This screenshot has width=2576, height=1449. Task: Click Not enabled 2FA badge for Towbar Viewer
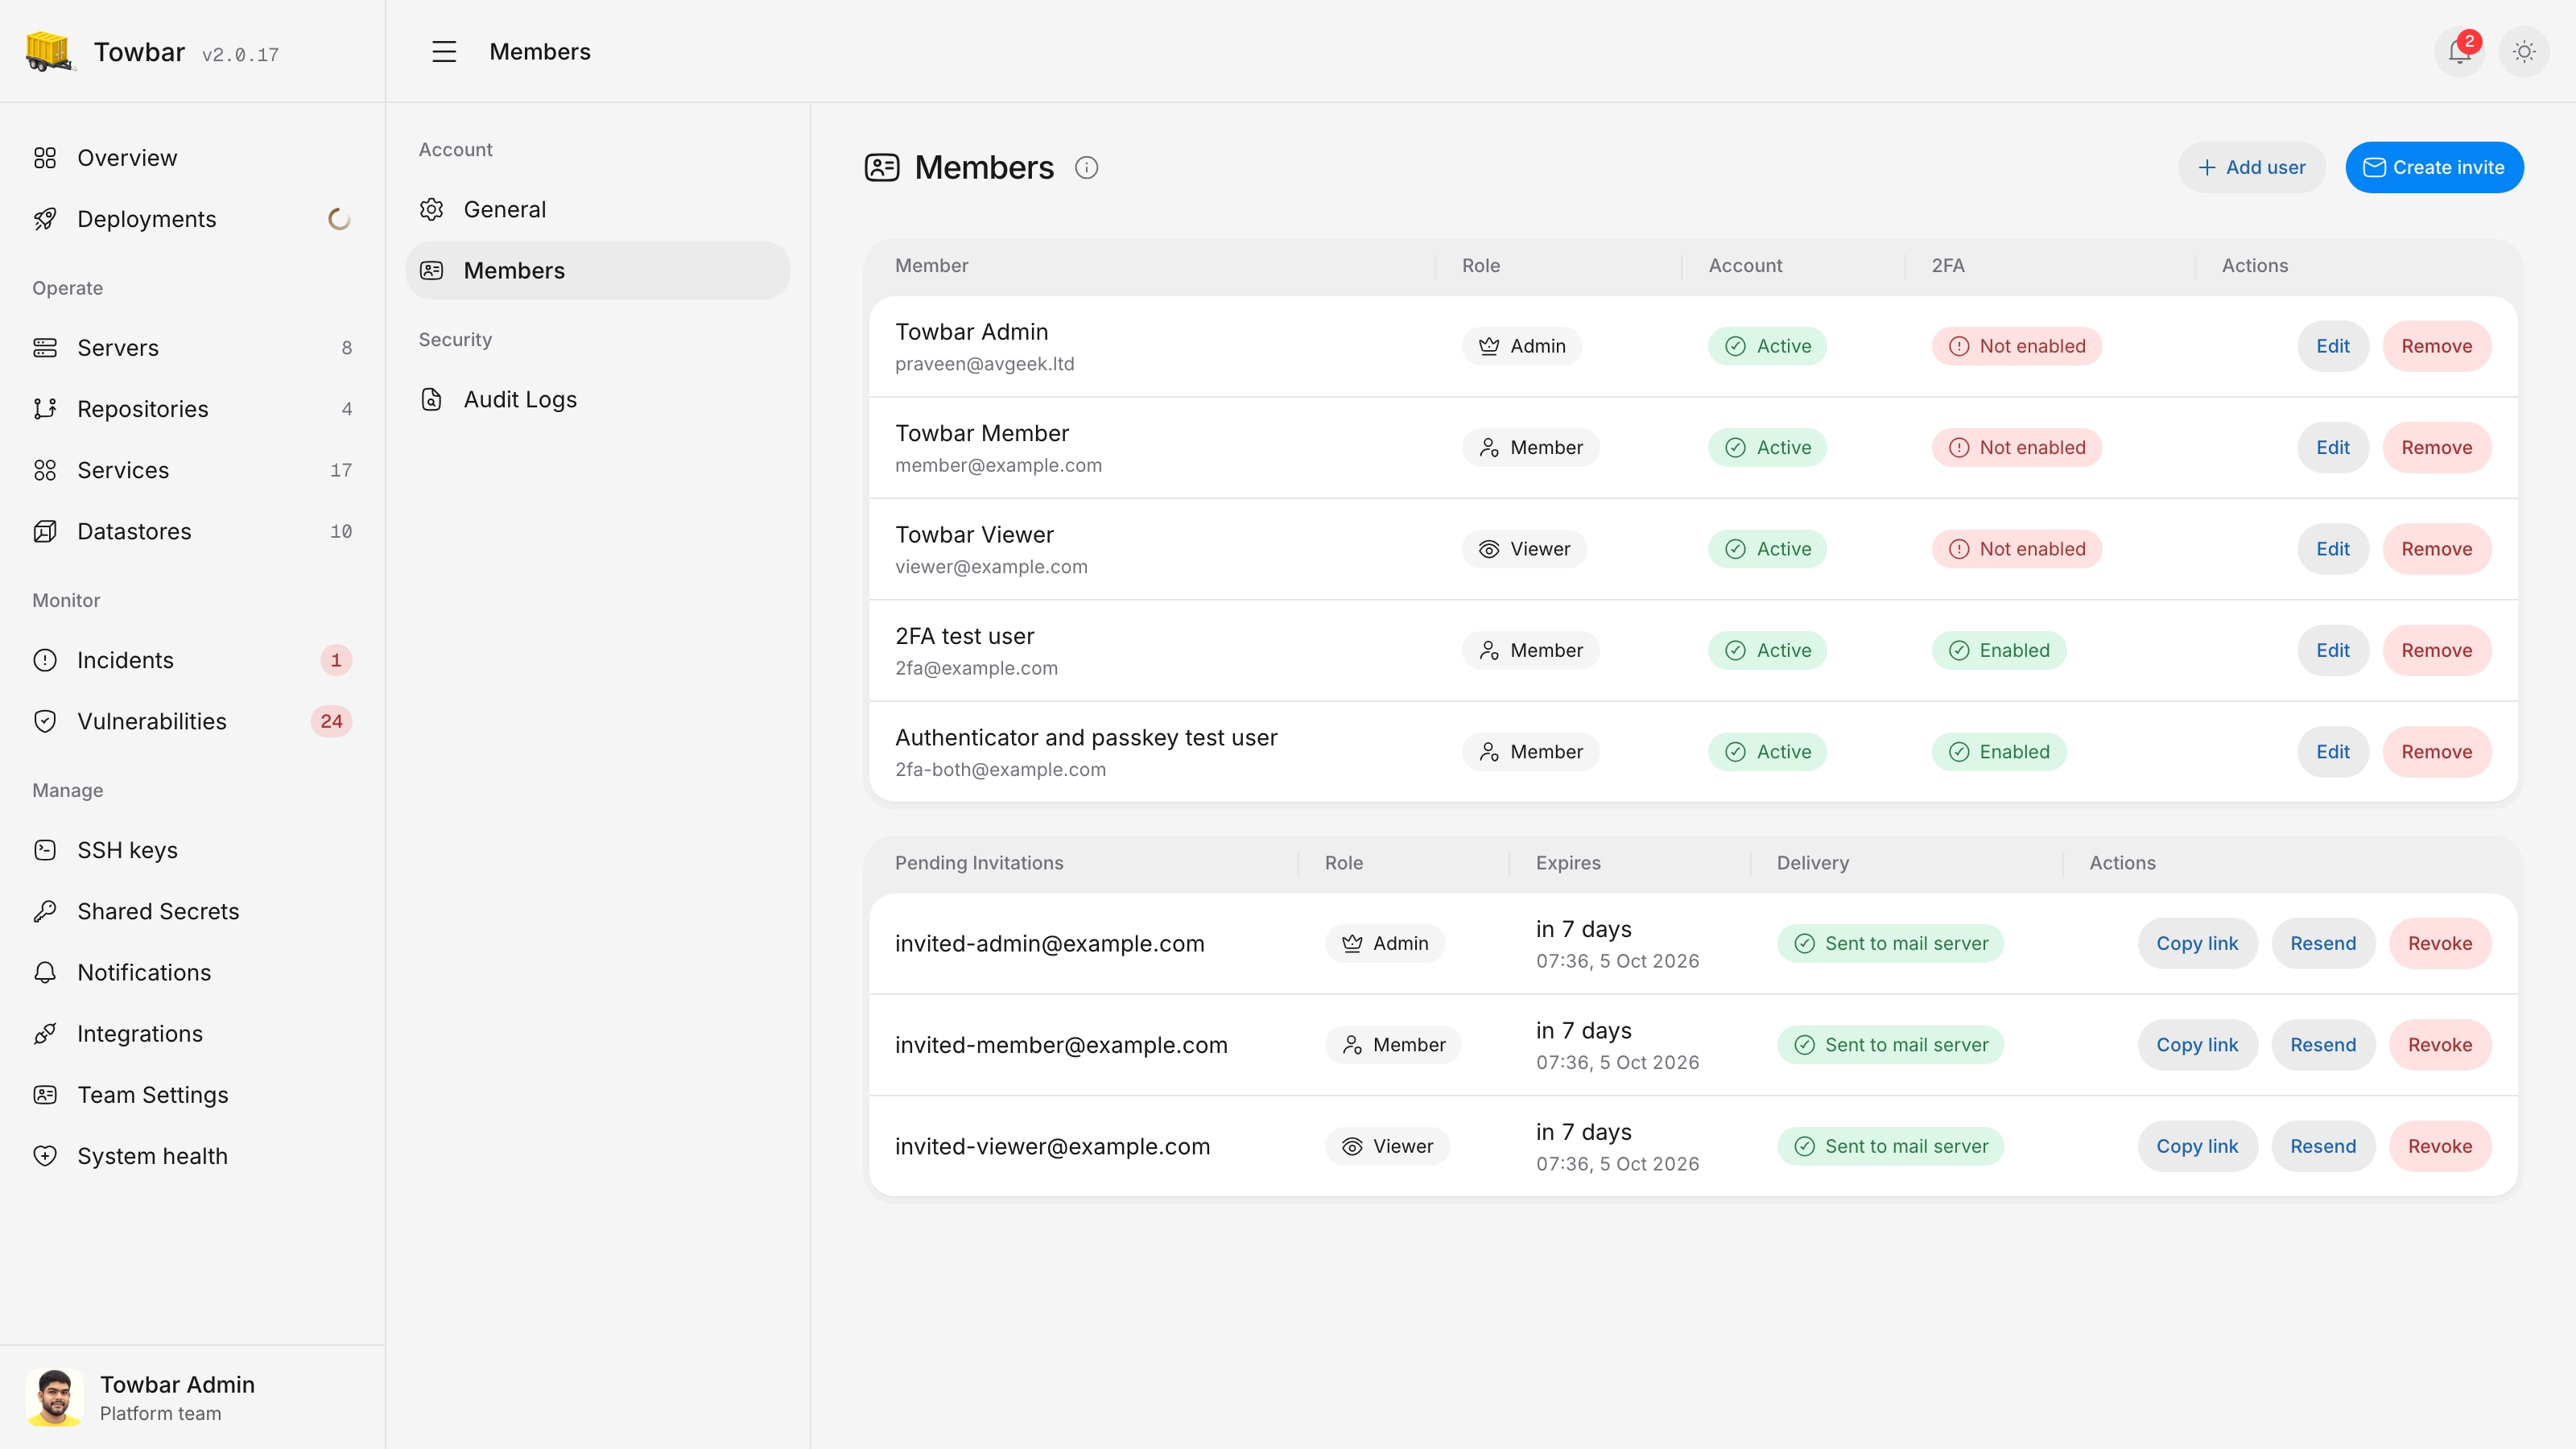[2016, 549]
